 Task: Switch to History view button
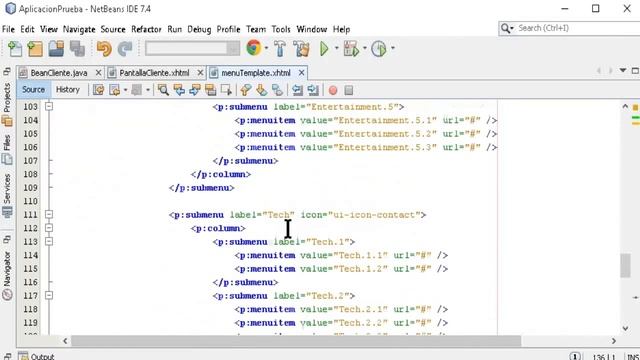pos(68,90)
